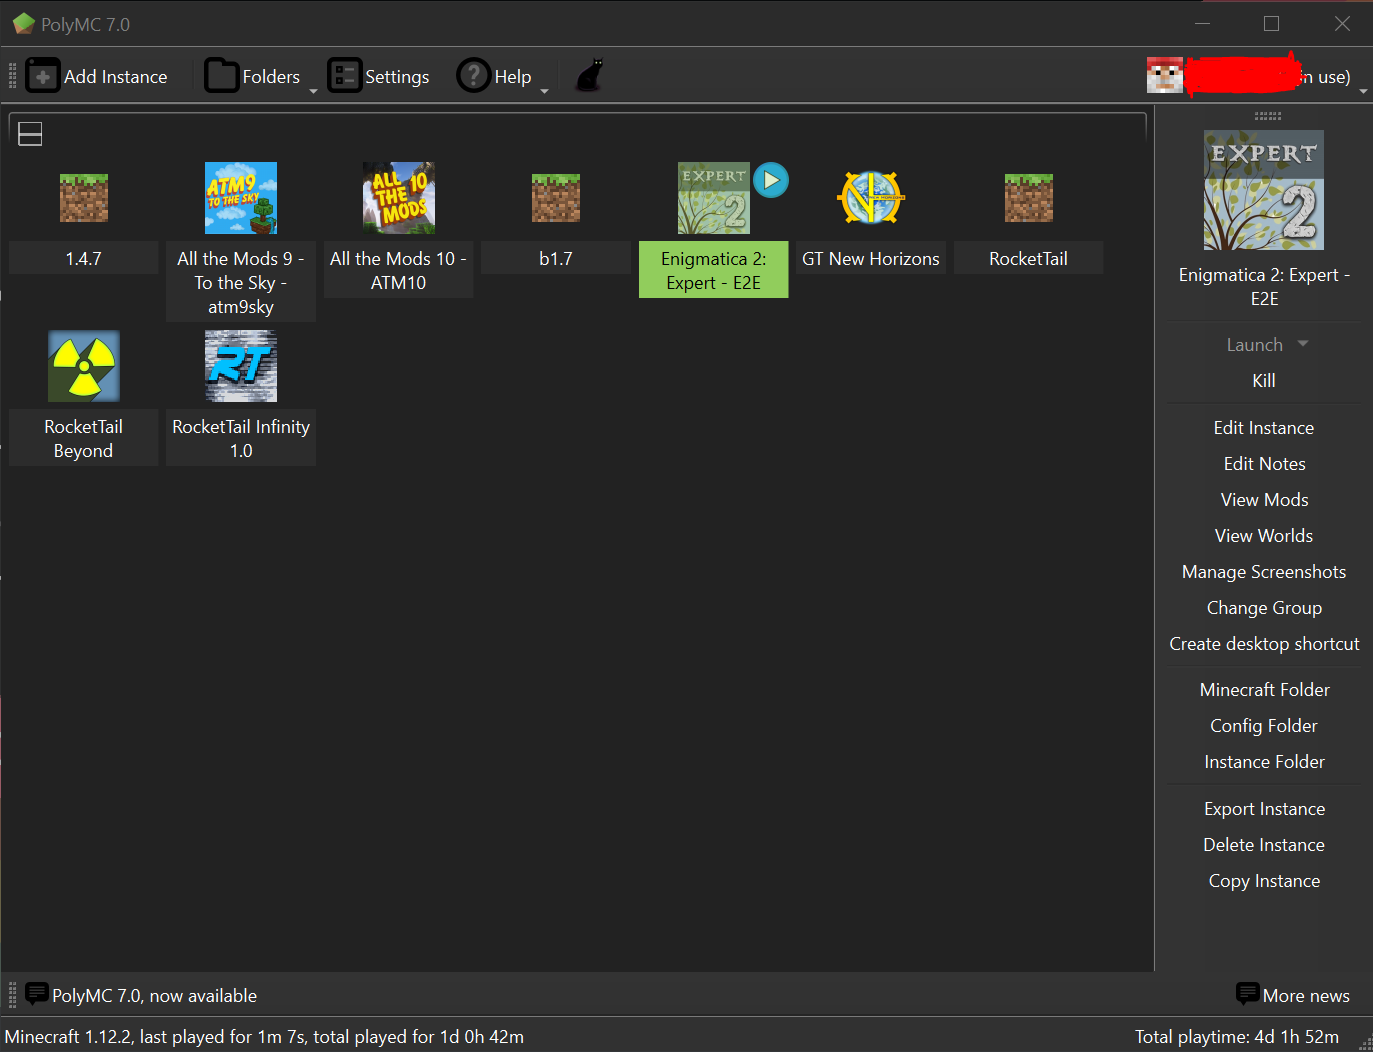Click the Add Instance plus icon
The image size is (1373, 1052).
tap(43, 76)
